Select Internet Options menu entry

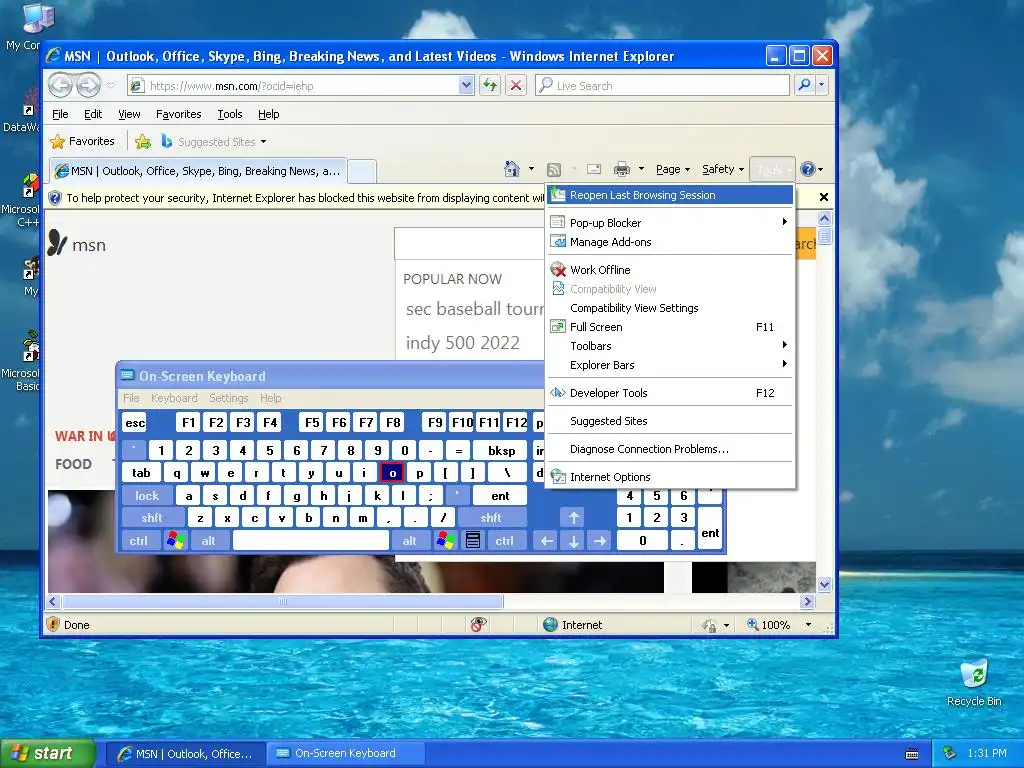click(670, 477)
